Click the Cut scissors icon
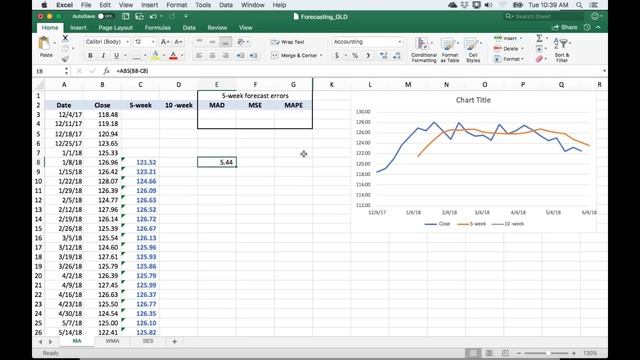This screenshot has width=640, height=360. pos(65,38)
